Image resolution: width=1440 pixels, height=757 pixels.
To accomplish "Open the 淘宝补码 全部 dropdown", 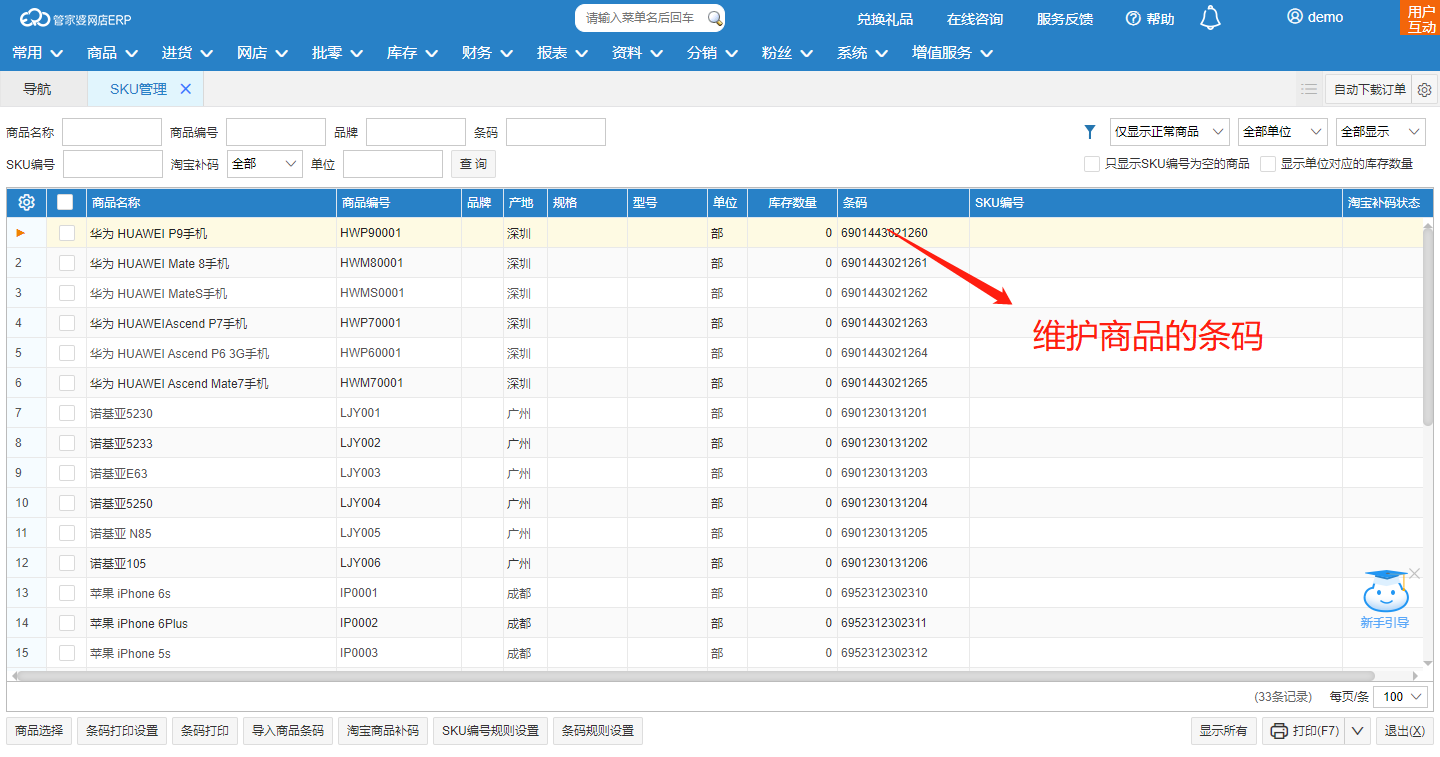I will tap(265, 164).
